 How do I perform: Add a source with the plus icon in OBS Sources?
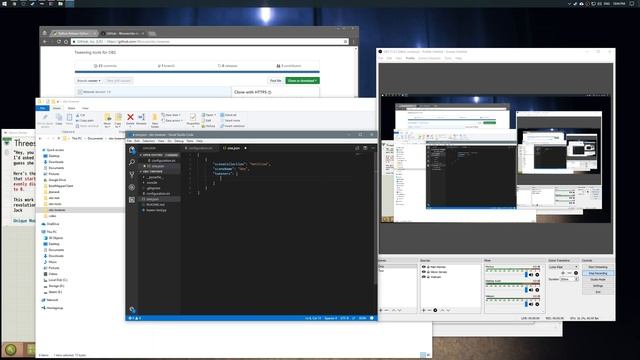423,310
